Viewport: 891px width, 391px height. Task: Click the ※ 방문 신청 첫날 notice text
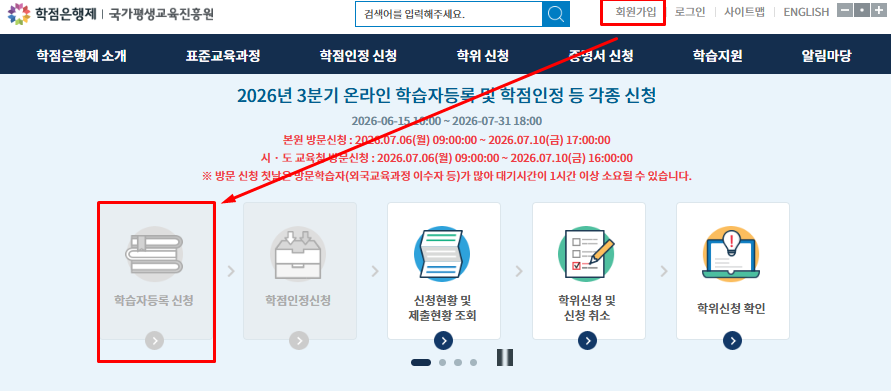[447, 176]
